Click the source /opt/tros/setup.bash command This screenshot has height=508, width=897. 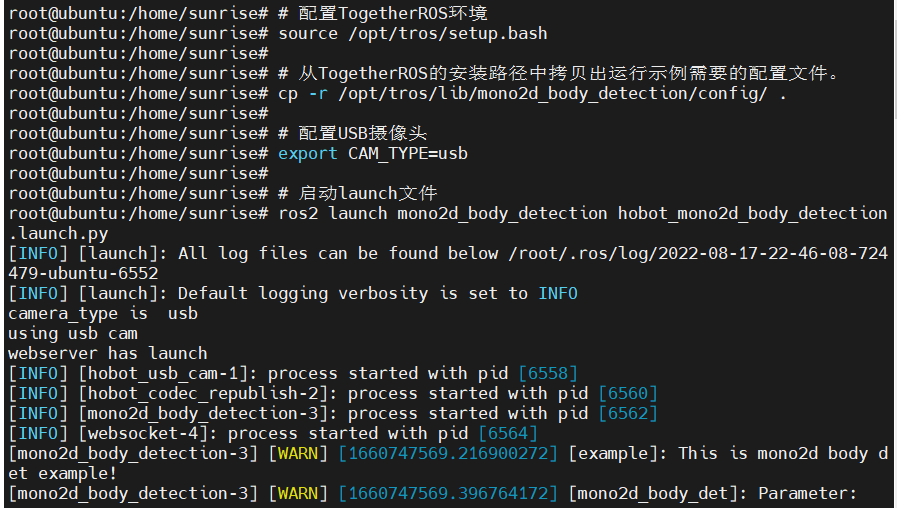[x=412, y=34]
